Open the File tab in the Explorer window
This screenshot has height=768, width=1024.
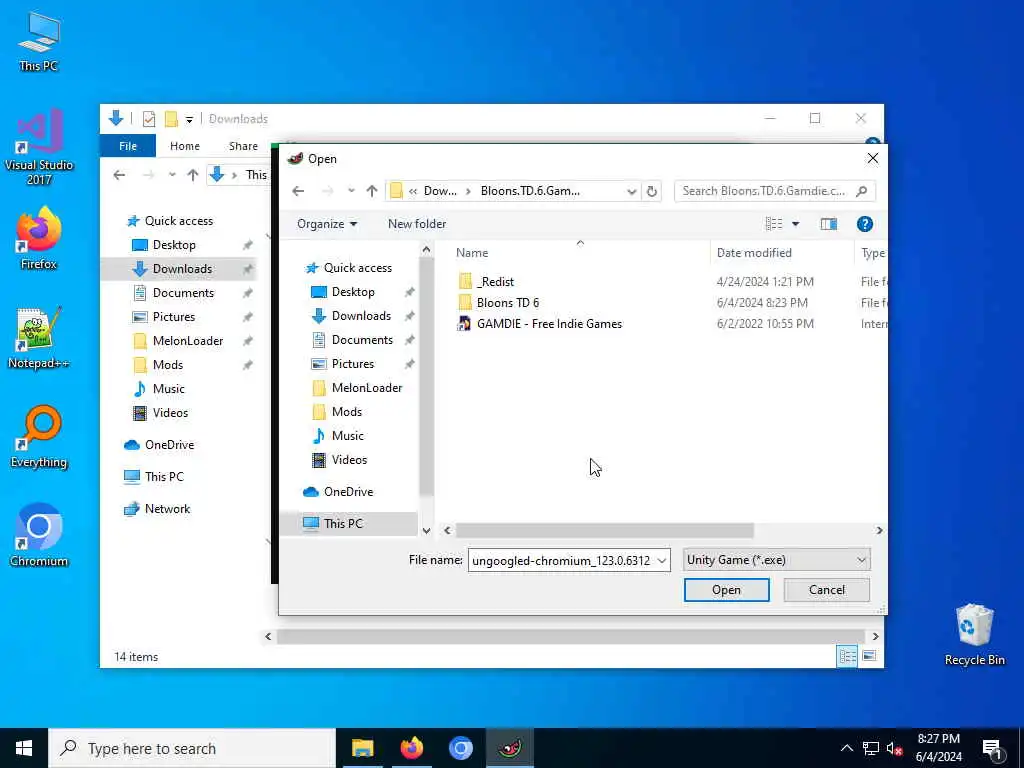[128, 146]
